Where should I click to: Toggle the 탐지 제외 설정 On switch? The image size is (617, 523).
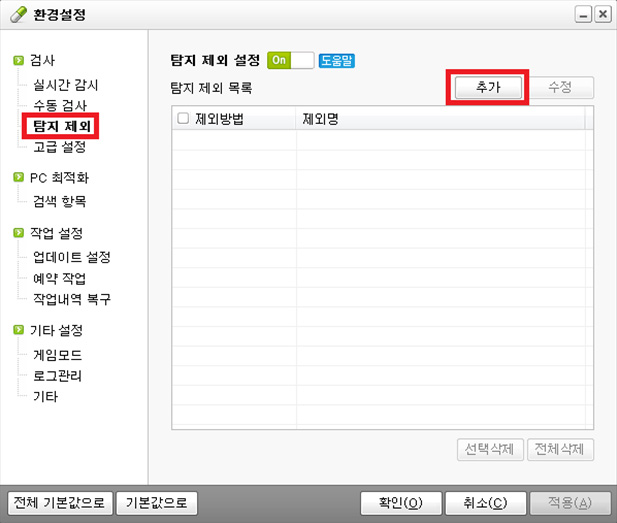[291, 61]
